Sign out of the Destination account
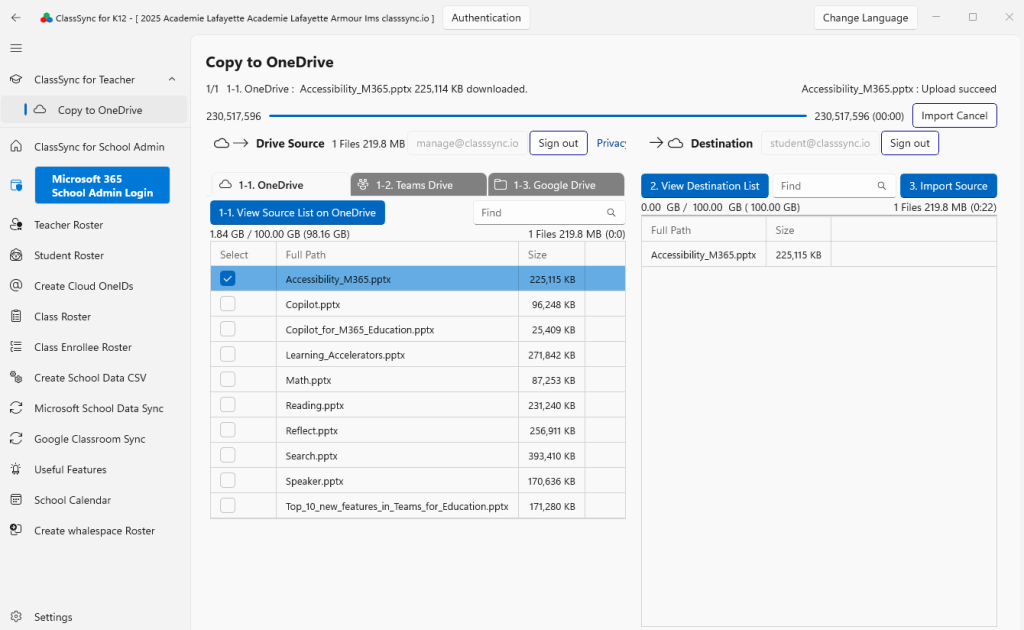Viewport: 1024px width, 630px height. click(x=910, y=143)
